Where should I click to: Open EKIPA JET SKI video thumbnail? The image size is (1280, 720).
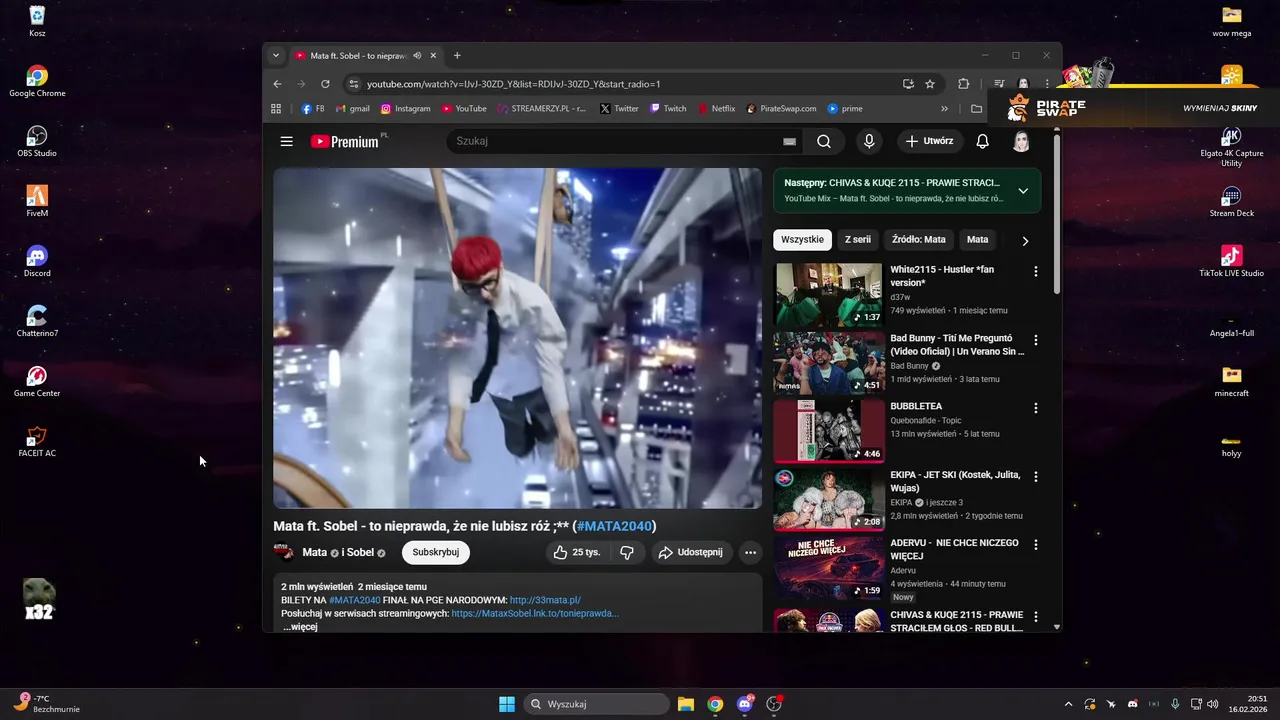[x=828, y=499]
